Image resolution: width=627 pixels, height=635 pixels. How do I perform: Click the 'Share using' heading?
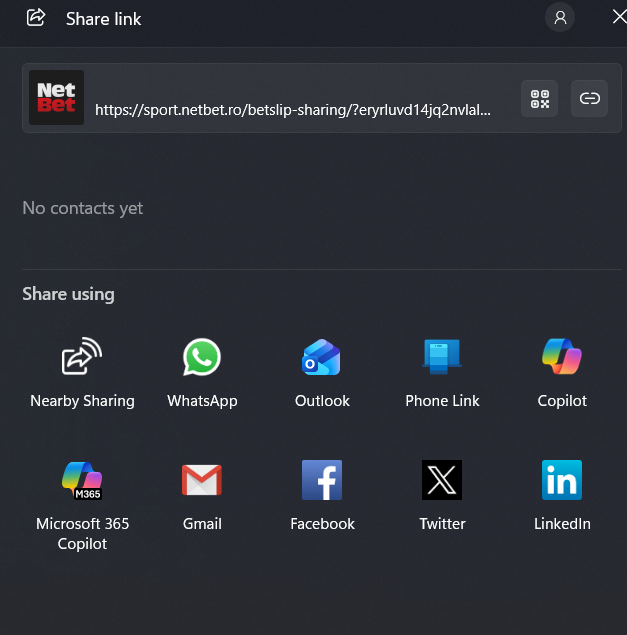tap(68, 294)
